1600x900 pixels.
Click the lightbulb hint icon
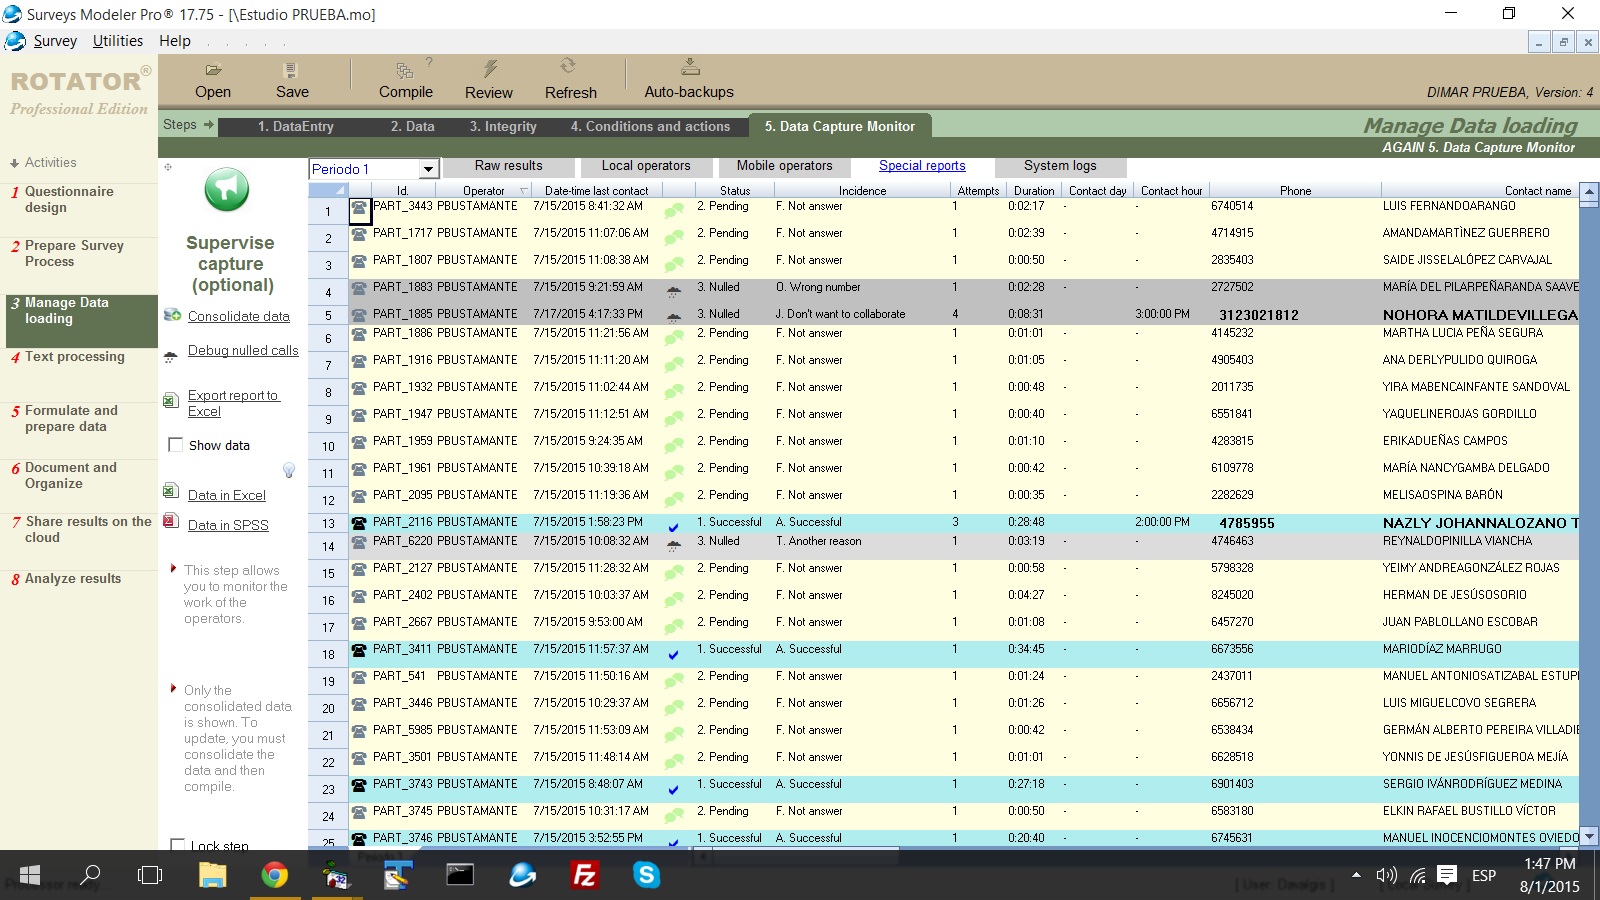[289, 470]
